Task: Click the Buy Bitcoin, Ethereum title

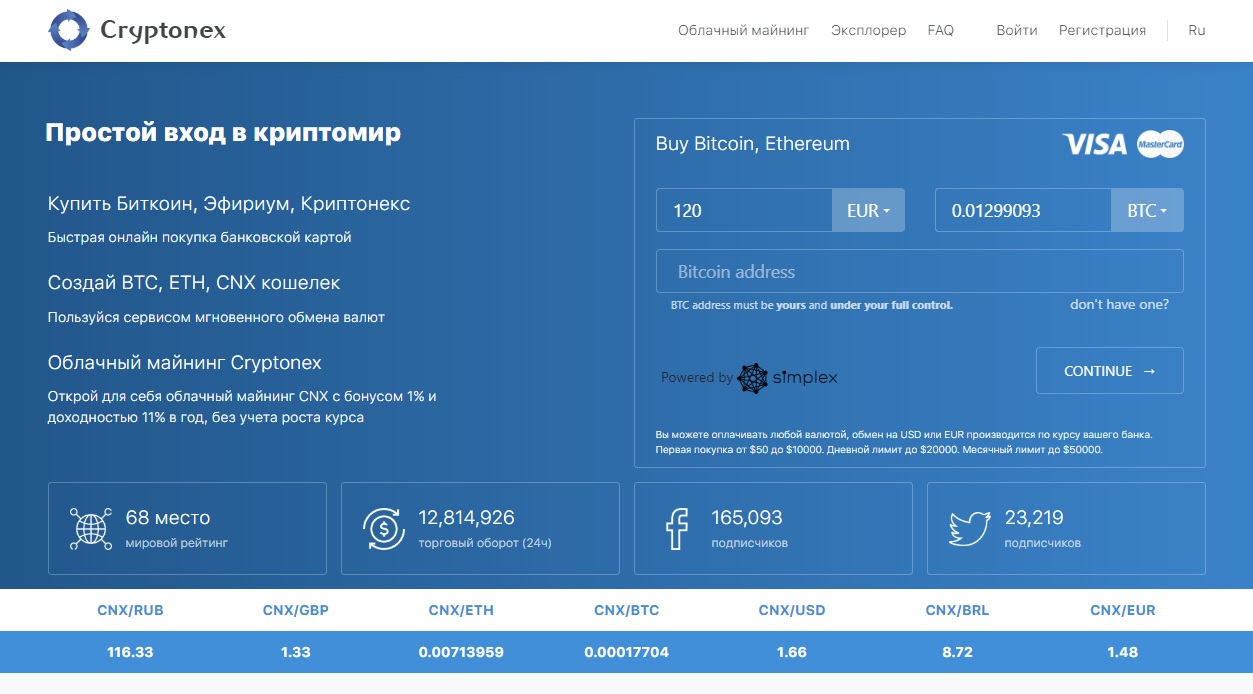Action: tap(753, 144)
